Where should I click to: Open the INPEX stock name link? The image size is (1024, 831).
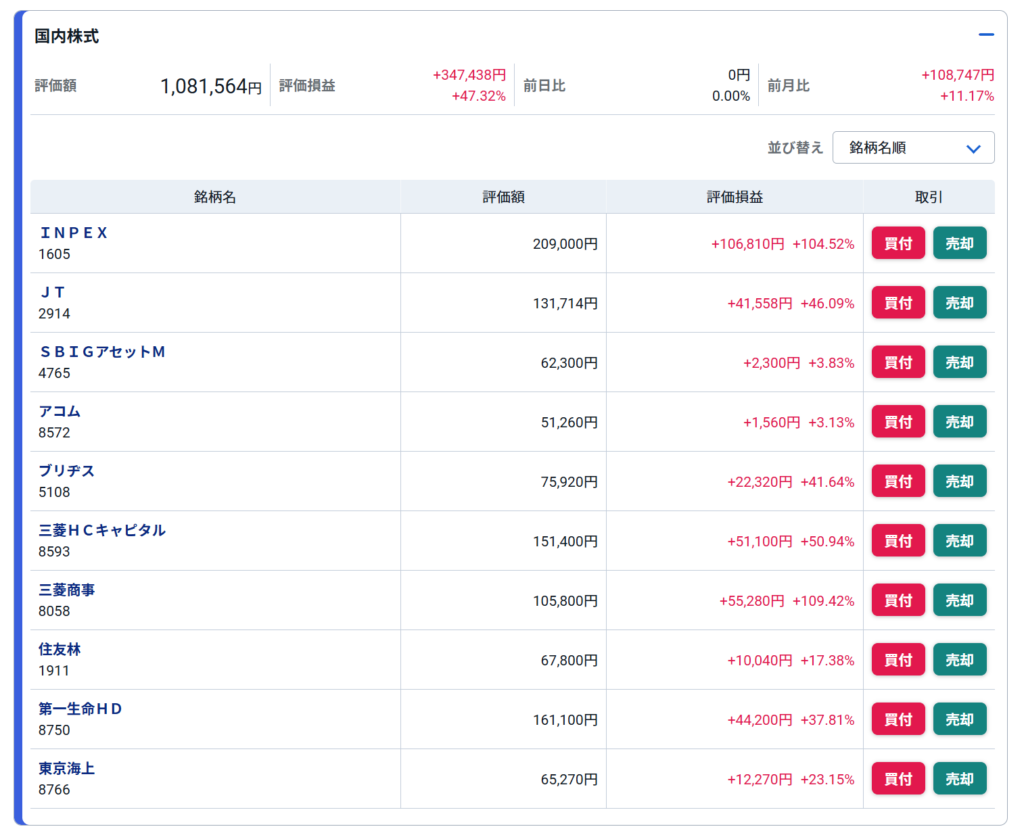[73, 233]
